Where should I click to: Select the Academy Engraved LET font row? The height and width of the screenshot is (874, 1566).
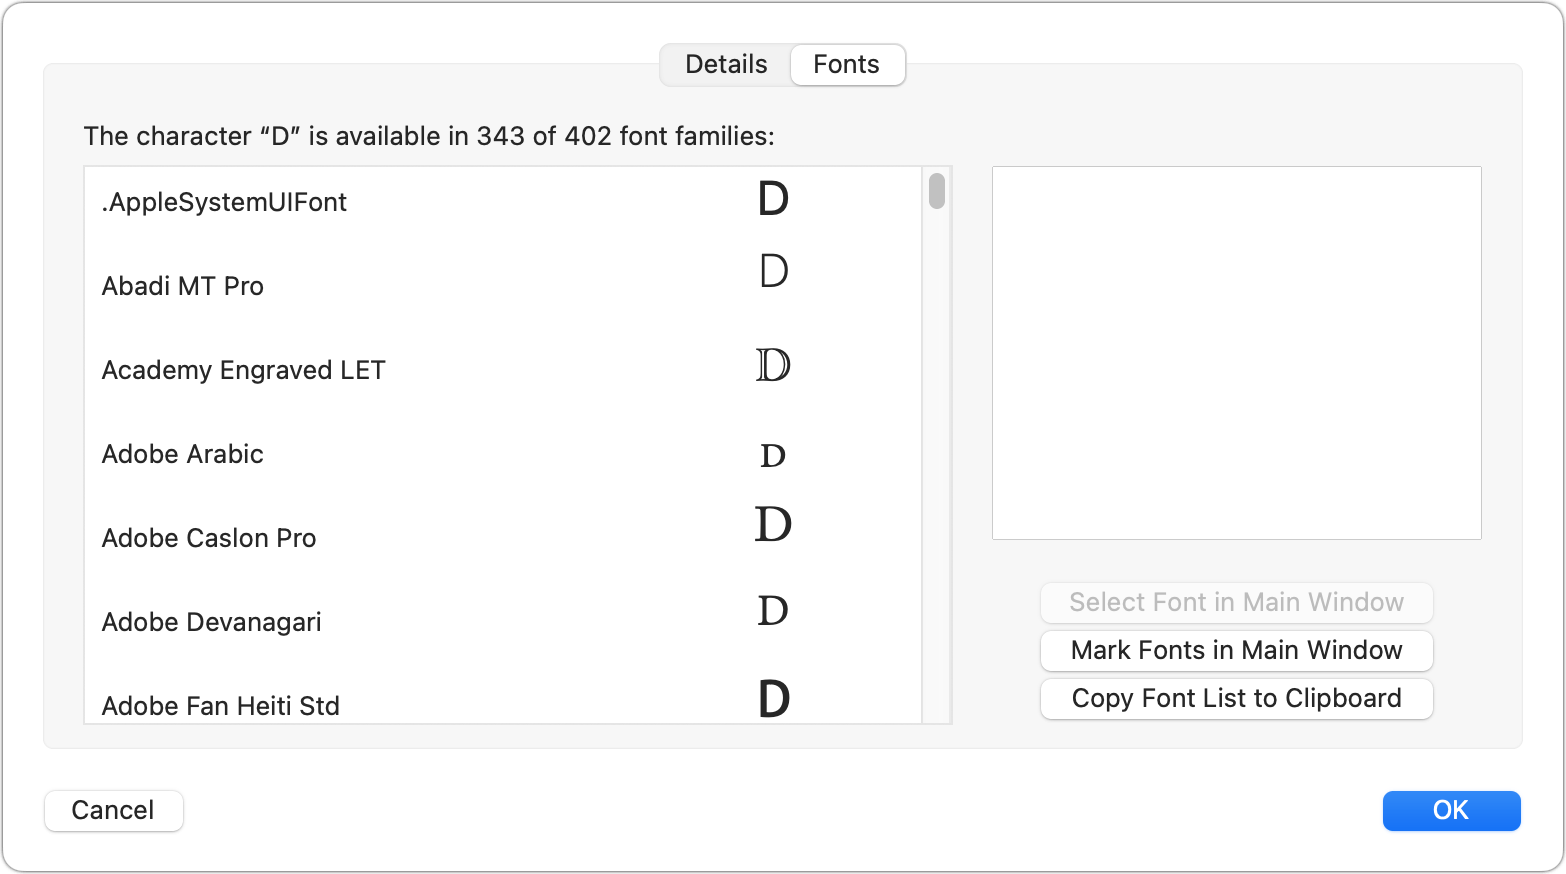coord(503,370)
